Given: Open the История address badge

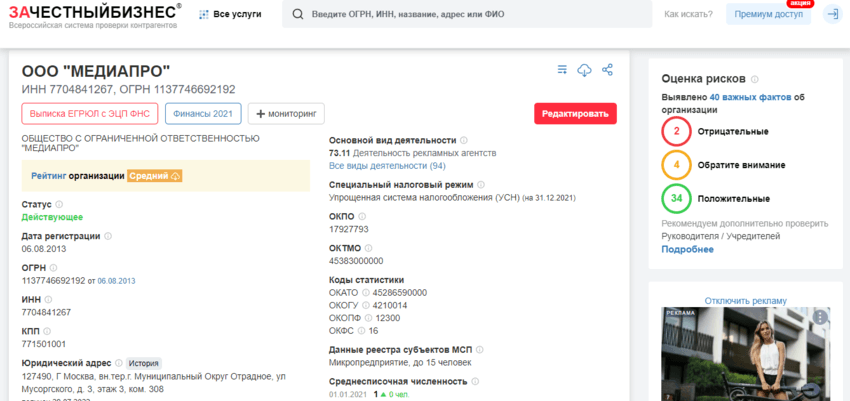Looking at the screenshot, I should click(x=144, y=363).
